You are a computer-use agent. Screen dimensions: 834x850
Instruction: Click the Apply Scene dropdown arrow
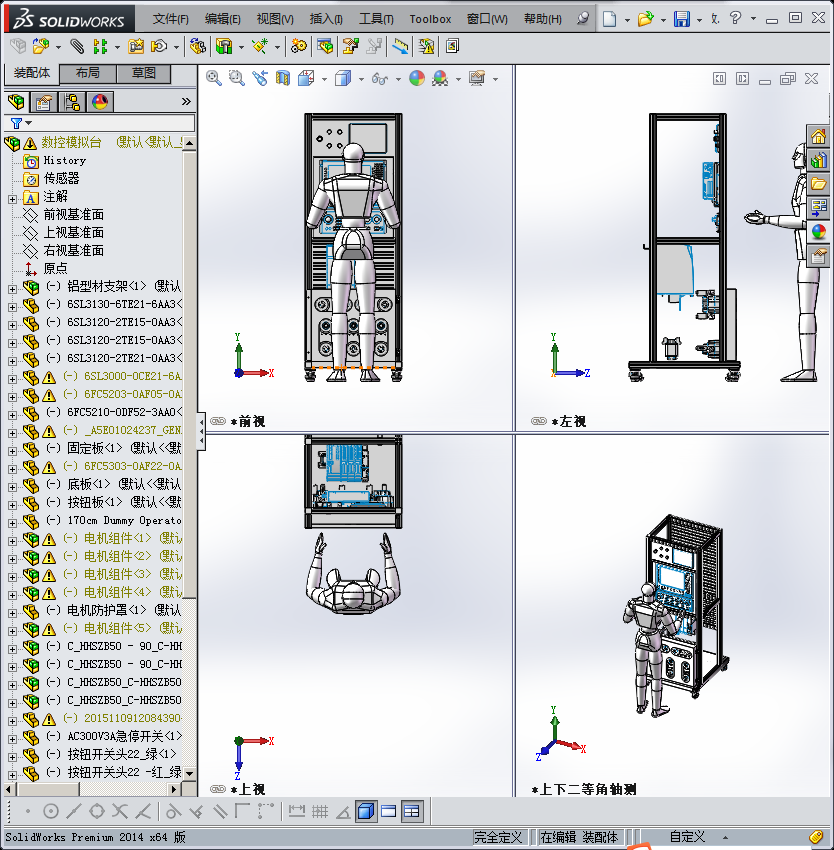pyautogui.click(x=458, y=79)
